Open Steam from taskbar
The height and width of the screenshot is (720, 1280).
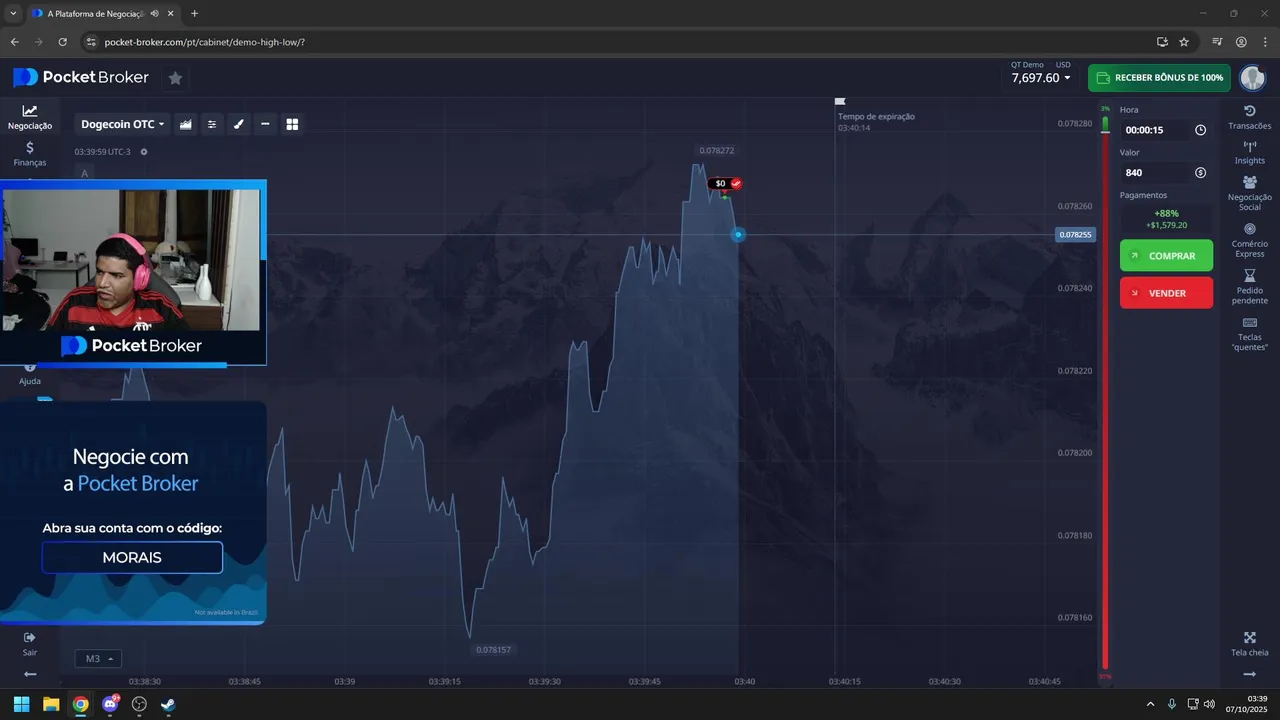click(168, 704)
